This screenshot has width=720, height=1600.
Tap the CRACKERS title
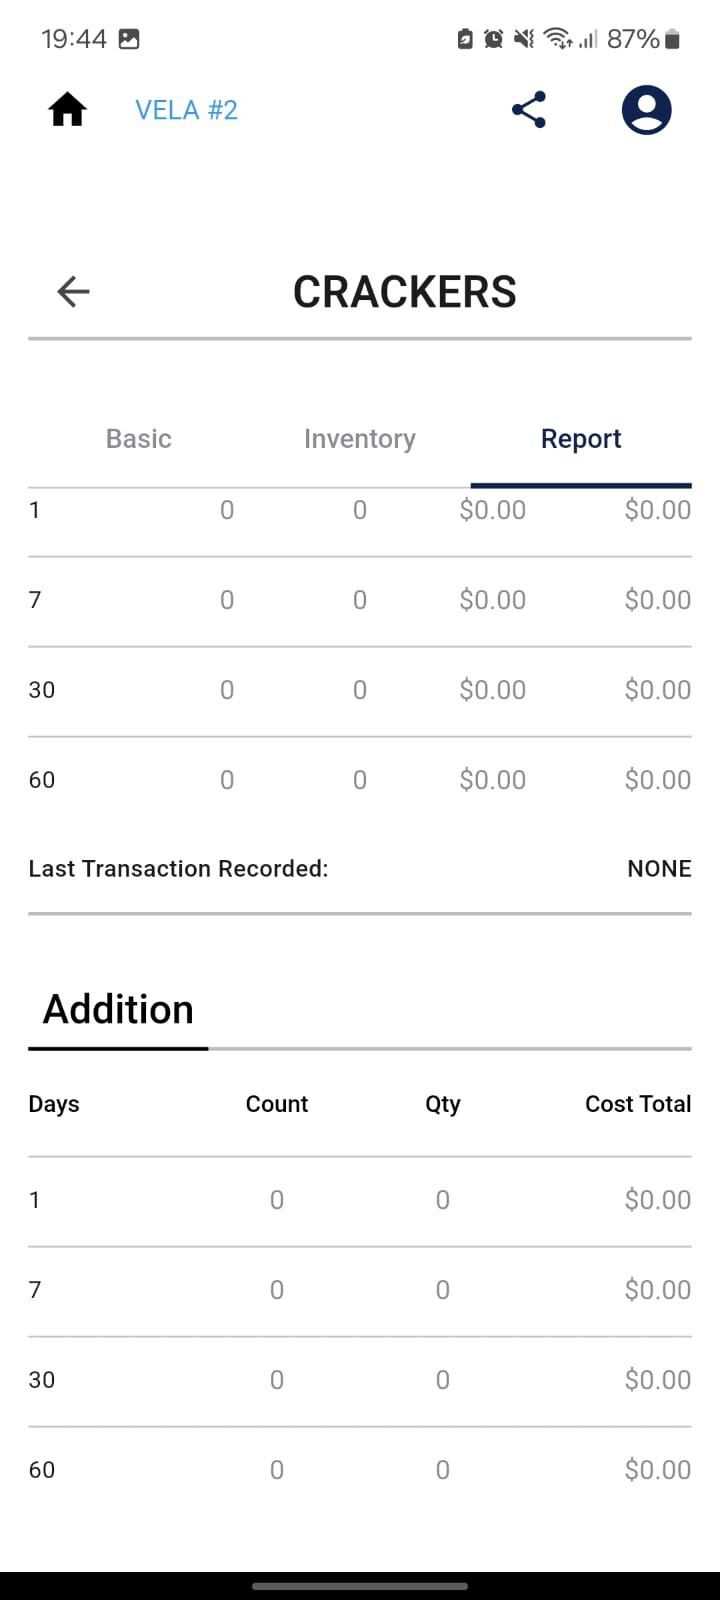click(405, 292)
